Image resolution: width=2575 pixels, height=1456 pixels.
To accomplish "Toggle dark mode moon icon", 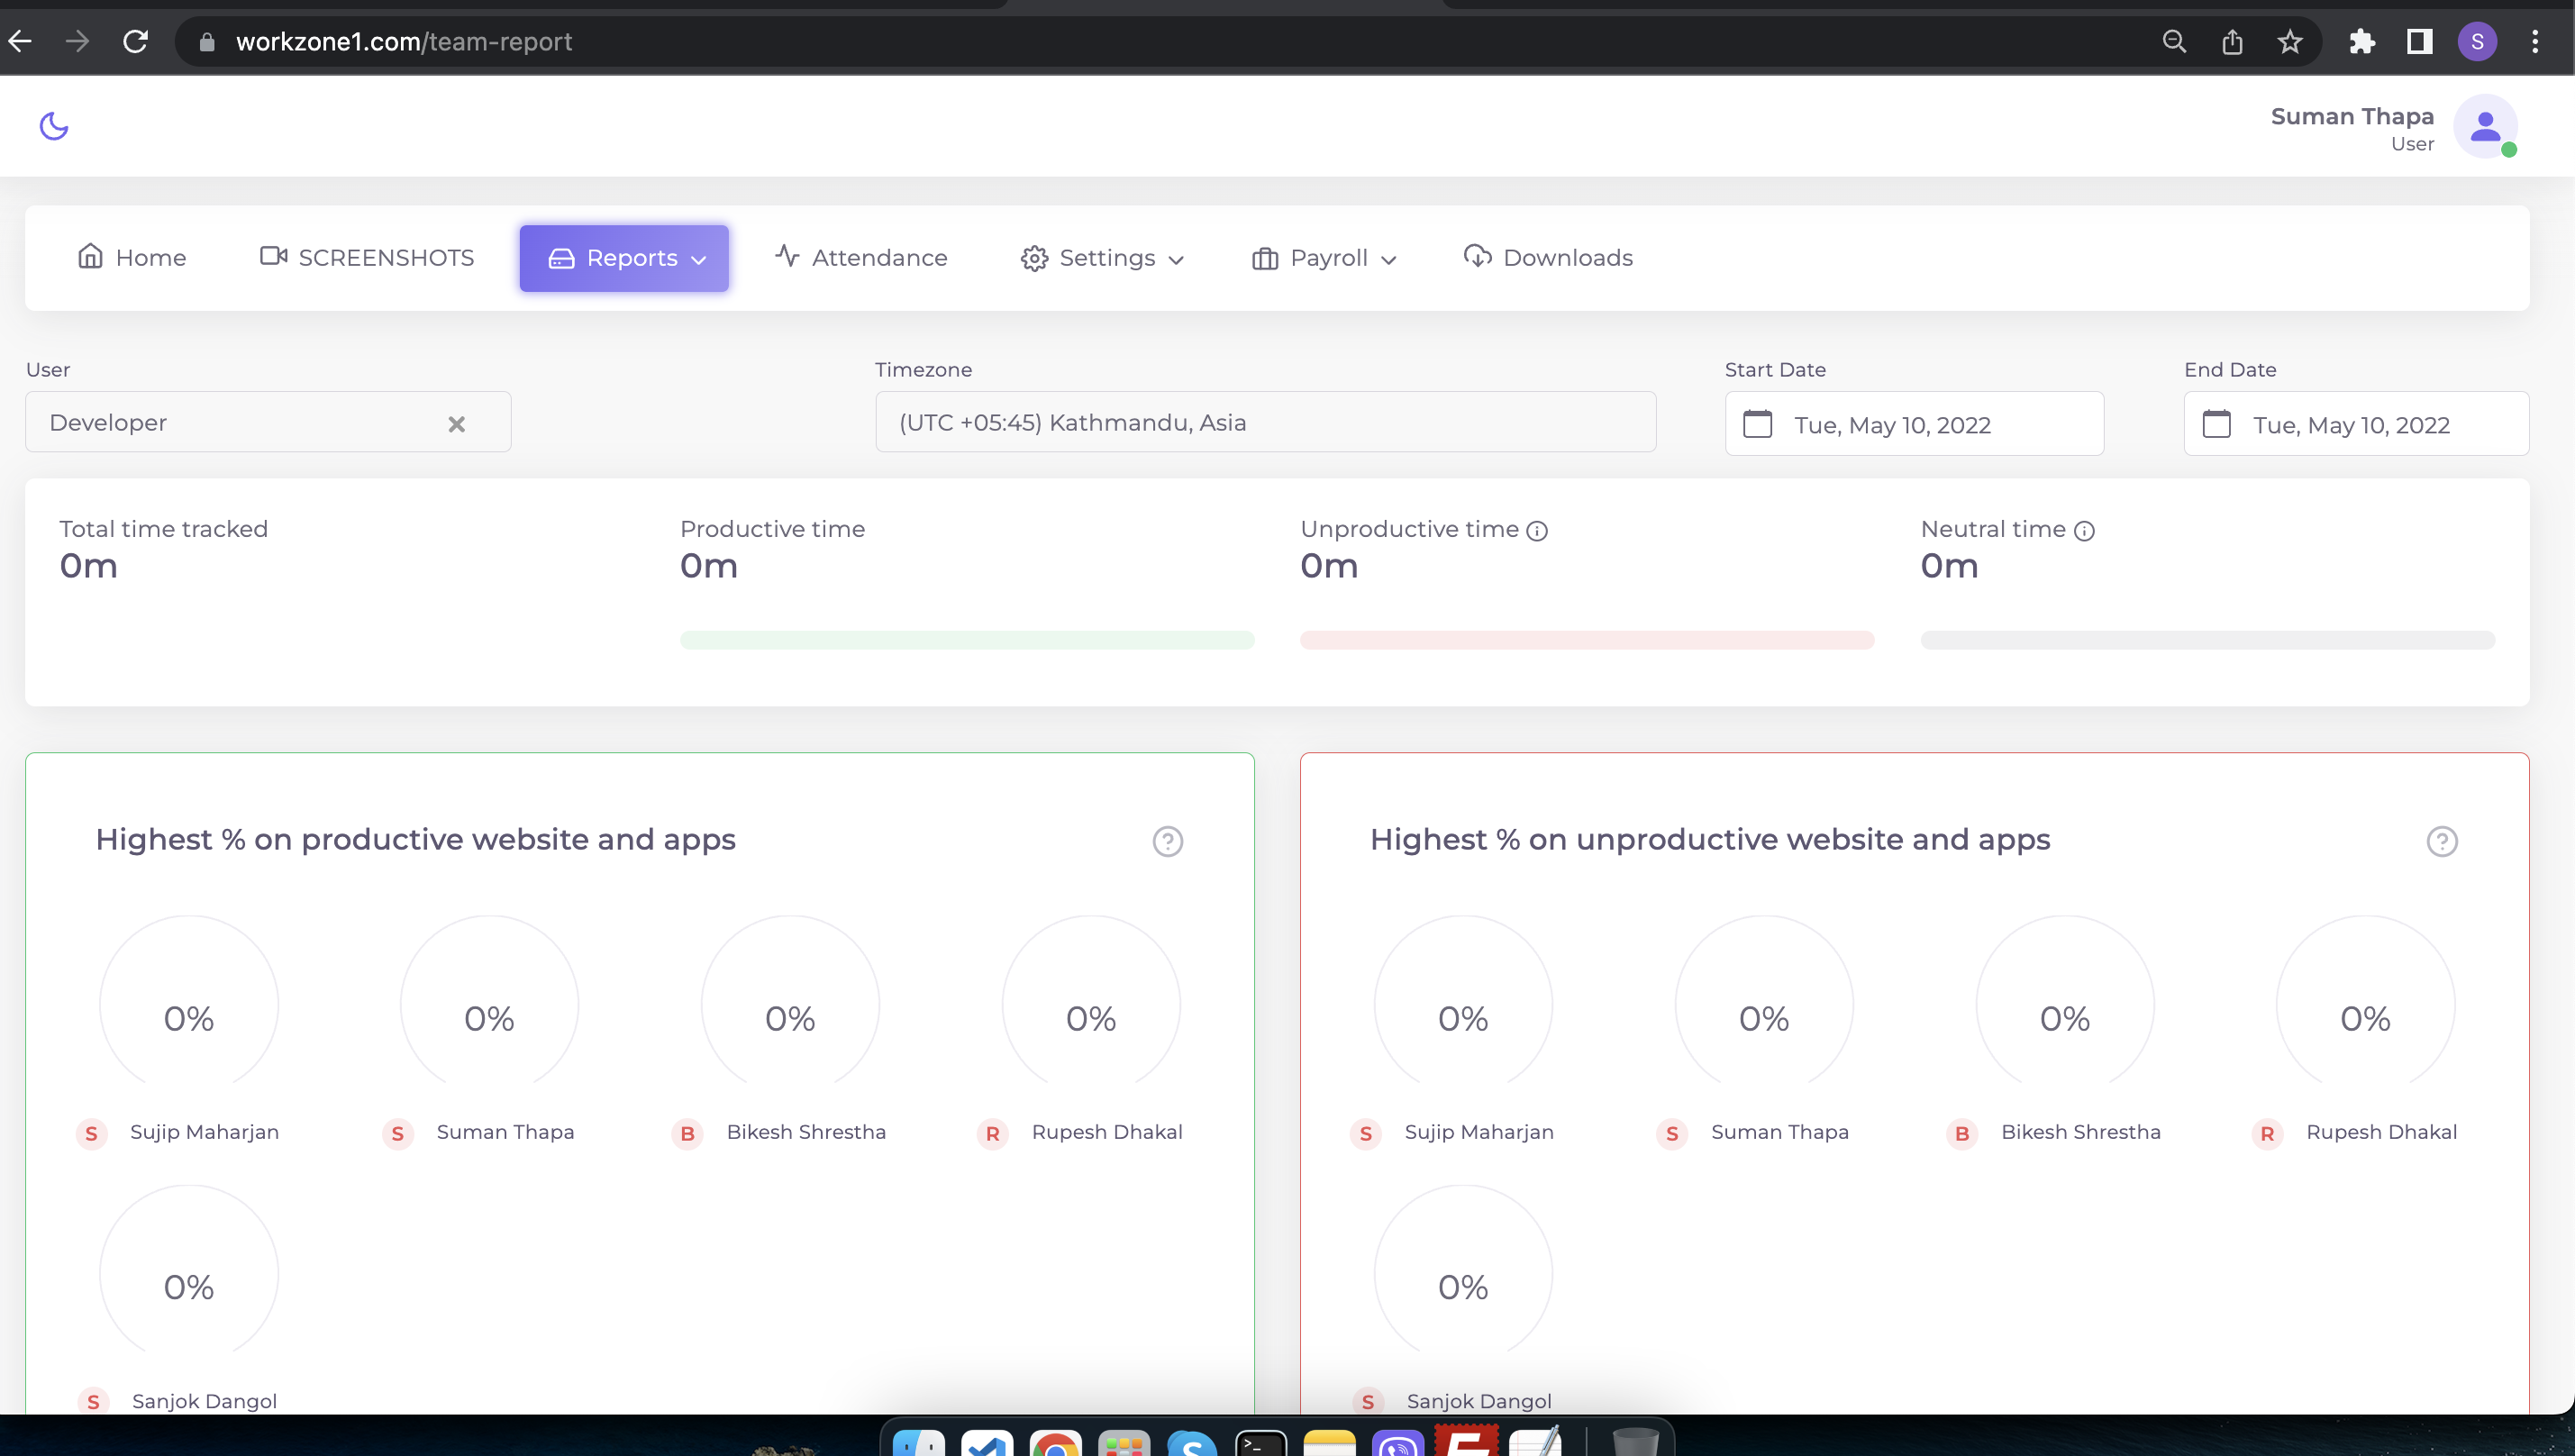I will point(54,126).
